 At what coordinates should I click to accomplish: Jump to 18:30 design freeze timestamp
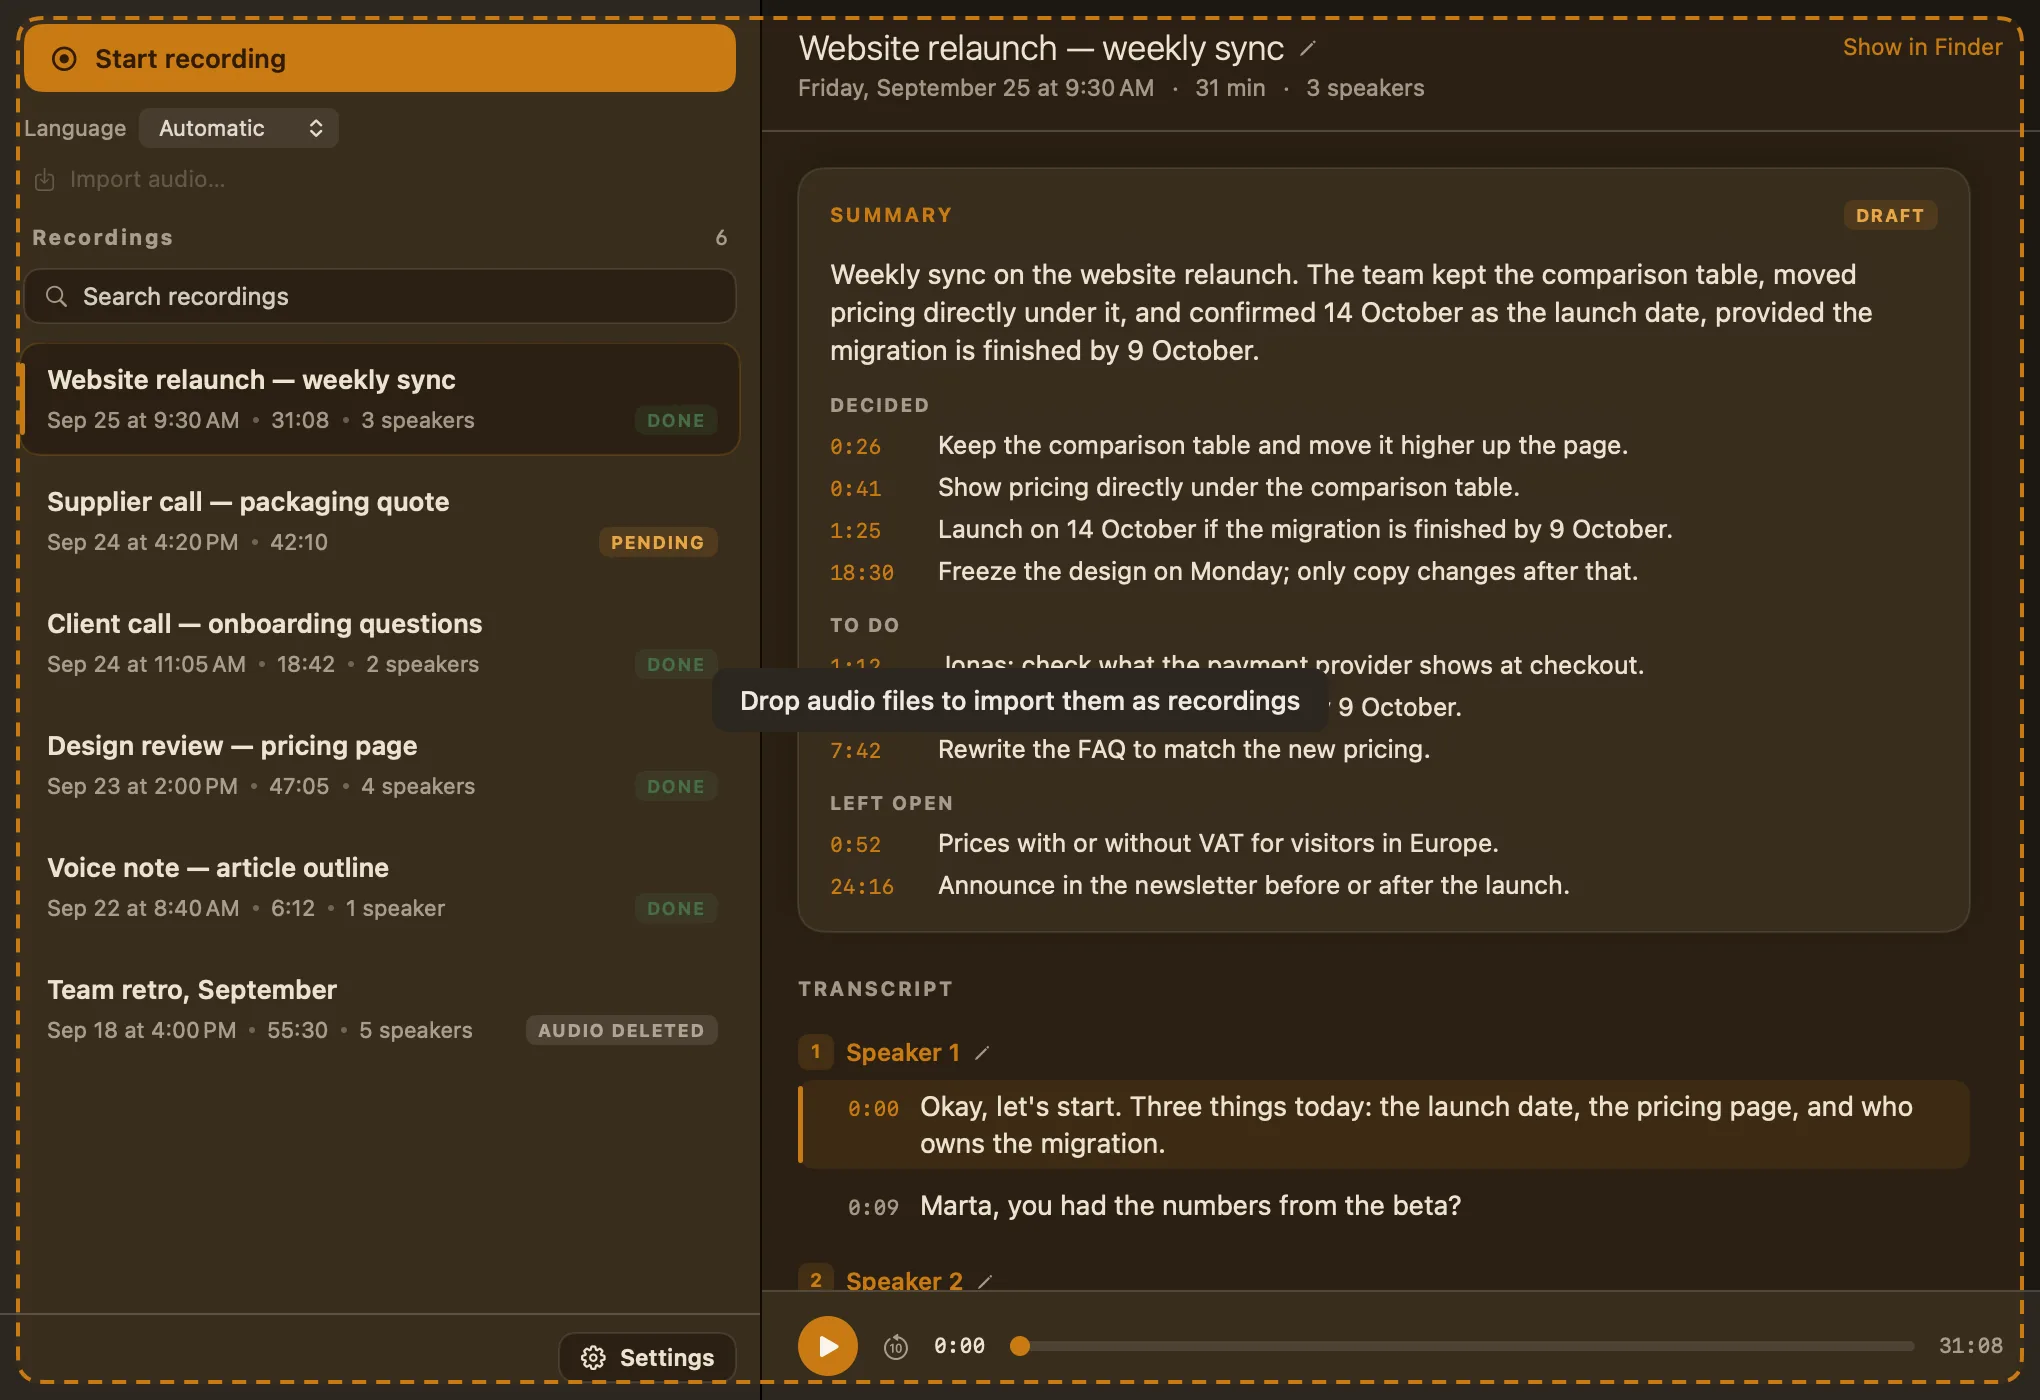[x=861, y=572]
